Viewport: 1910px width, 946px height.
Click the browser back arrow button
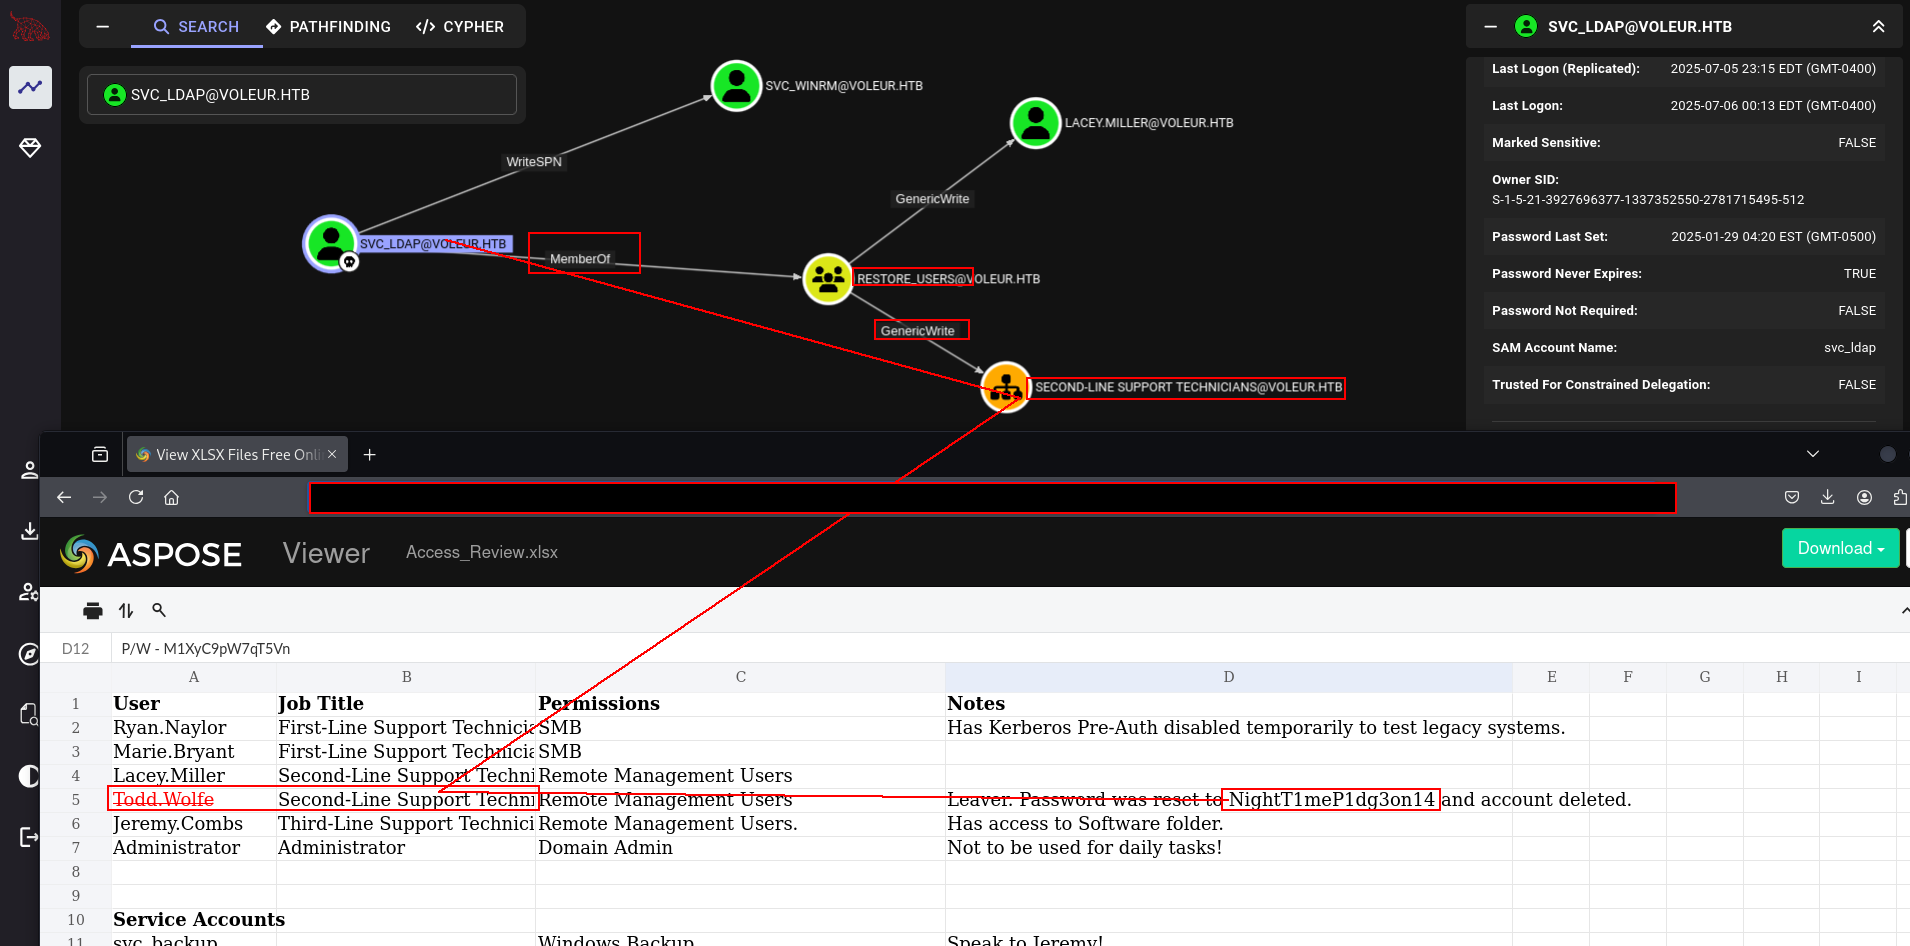(x=64, y=497)
